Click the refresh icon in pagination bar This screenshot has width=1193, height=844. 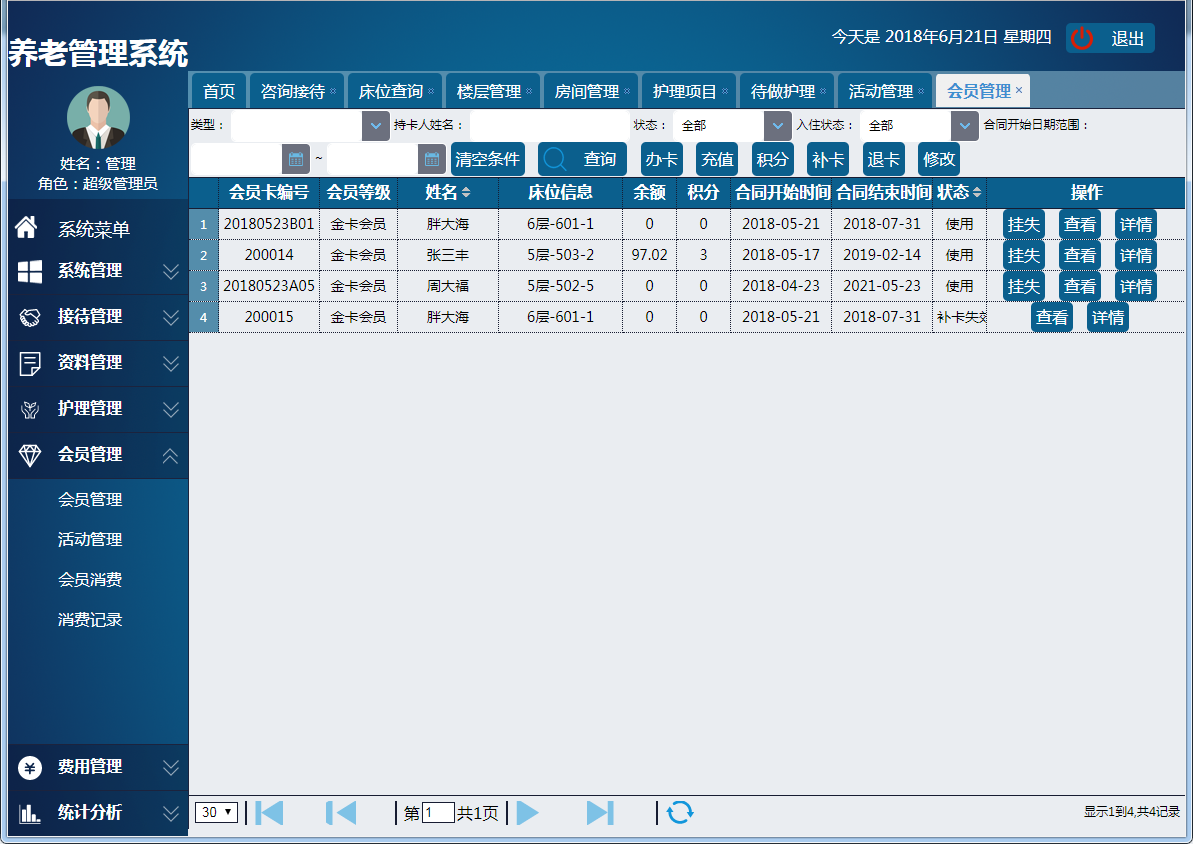click(x=680, y=813)
